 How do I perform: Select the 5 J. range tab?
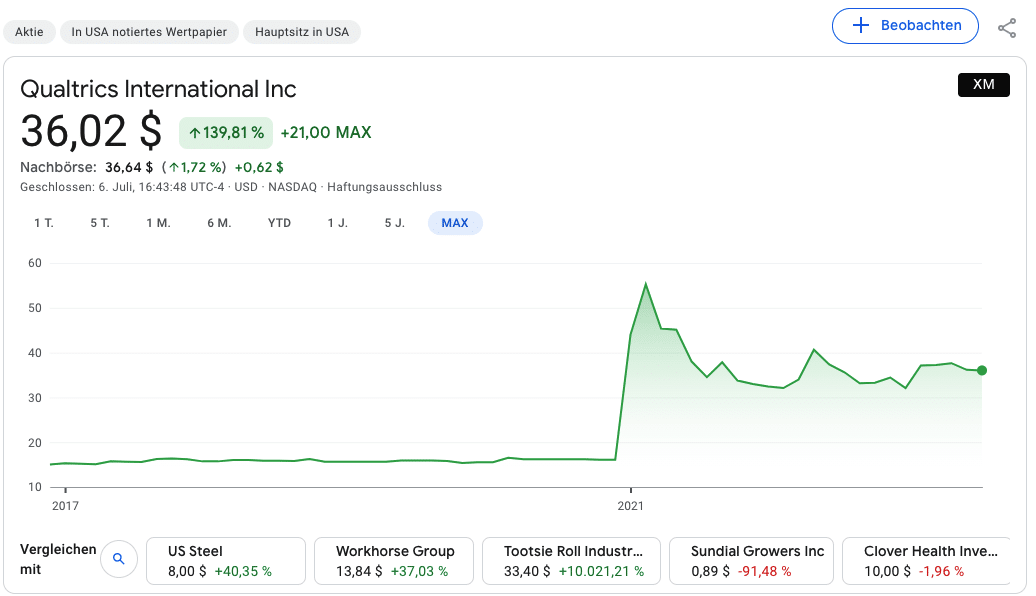click(394, 223)
